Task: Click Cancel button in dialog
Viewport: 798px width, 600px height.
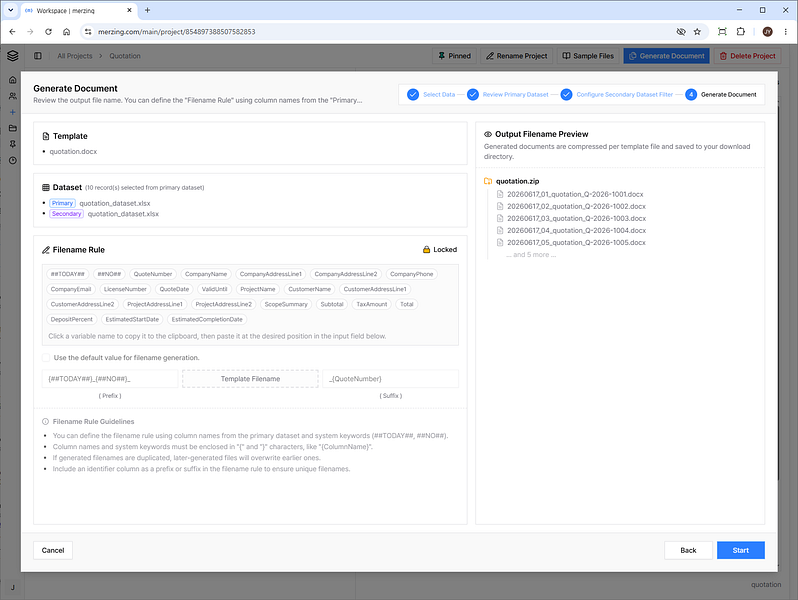Action: [x=53, y=550]
